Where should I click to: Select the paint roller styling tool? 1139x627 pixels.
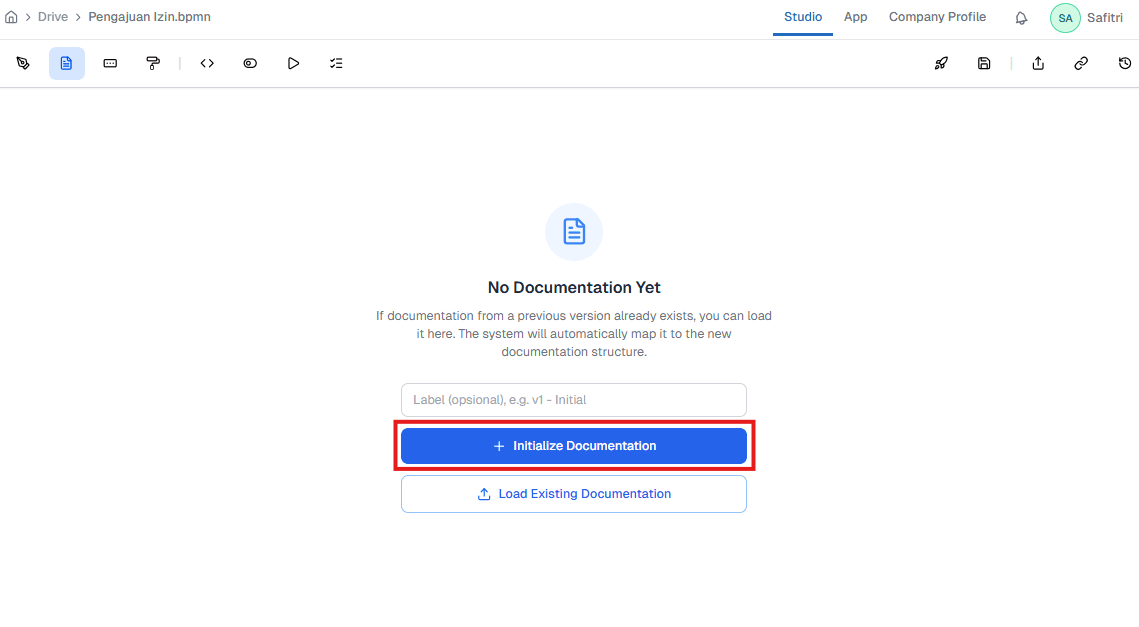pyautogui.click(x=152, y=63)
